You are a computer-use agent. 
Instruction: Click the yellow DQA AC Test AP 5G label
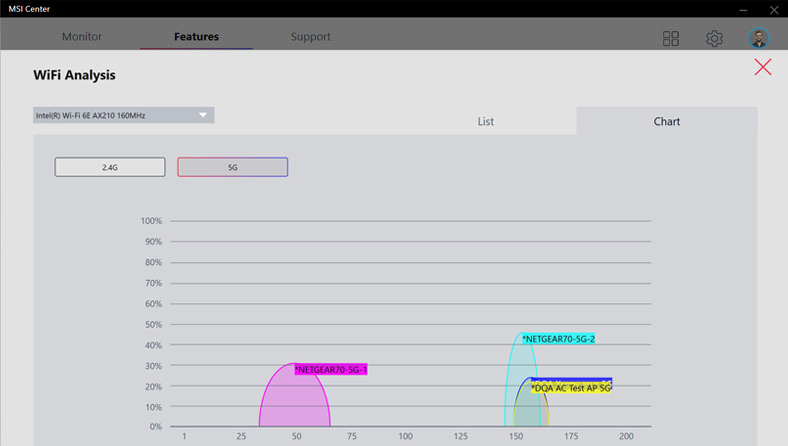click(x=571, y=388)
